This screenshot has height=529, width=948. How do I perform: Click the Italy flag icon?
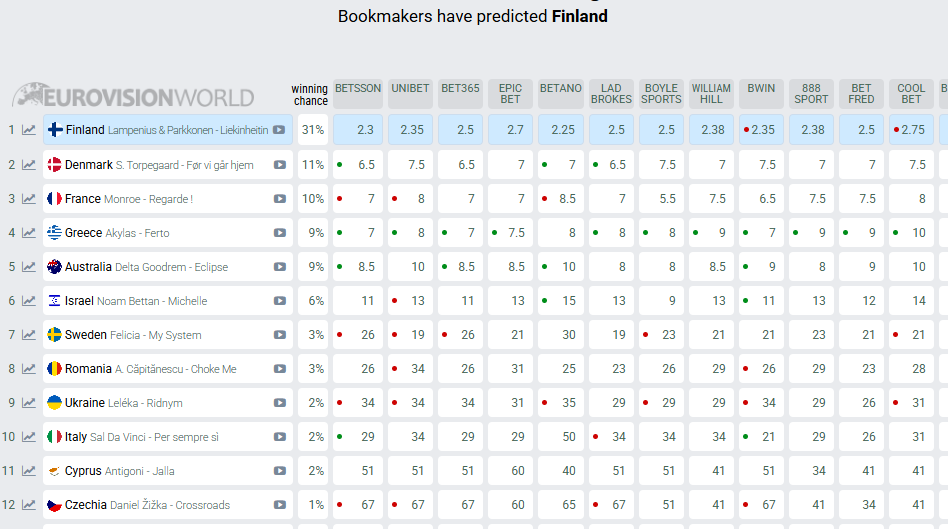coord(54,437)
